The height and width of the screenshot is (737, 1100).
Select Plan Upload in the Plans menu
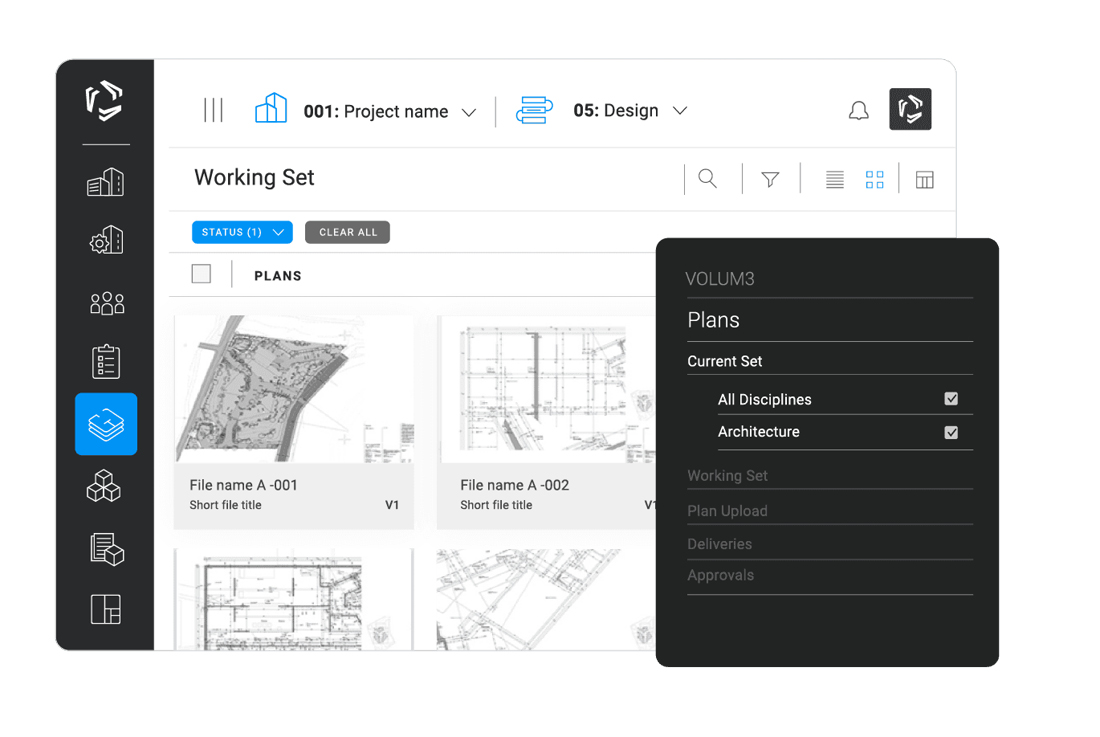727,511
